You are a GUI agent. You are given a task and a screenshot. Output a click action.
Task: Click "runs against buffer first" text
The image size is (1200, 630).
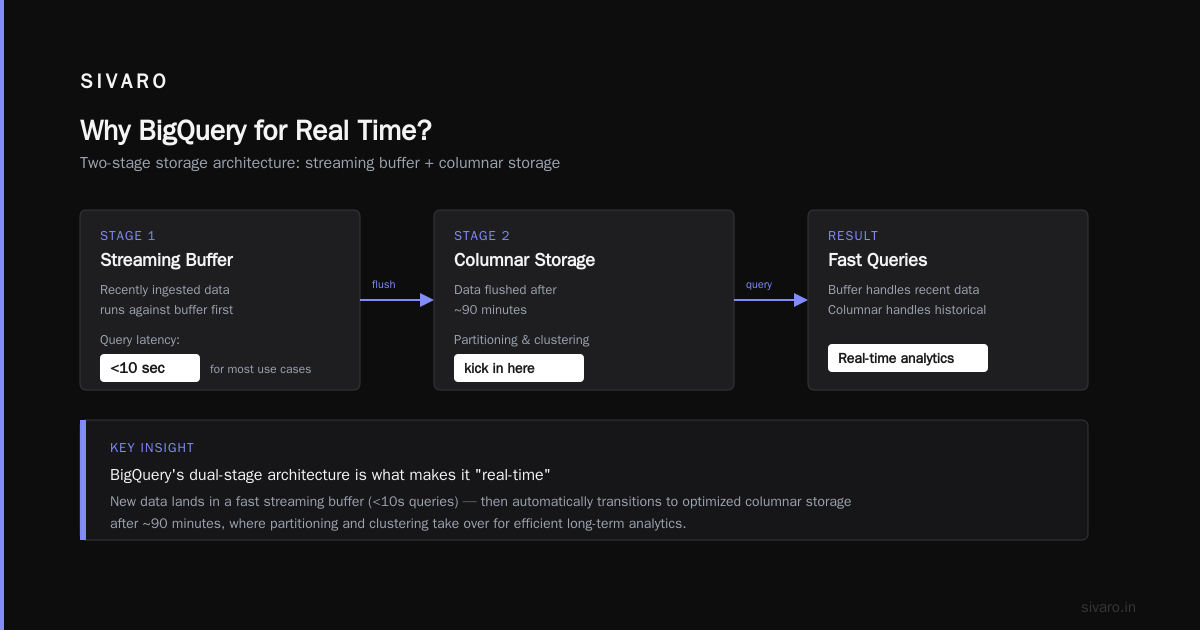click(x=166, y=310)
